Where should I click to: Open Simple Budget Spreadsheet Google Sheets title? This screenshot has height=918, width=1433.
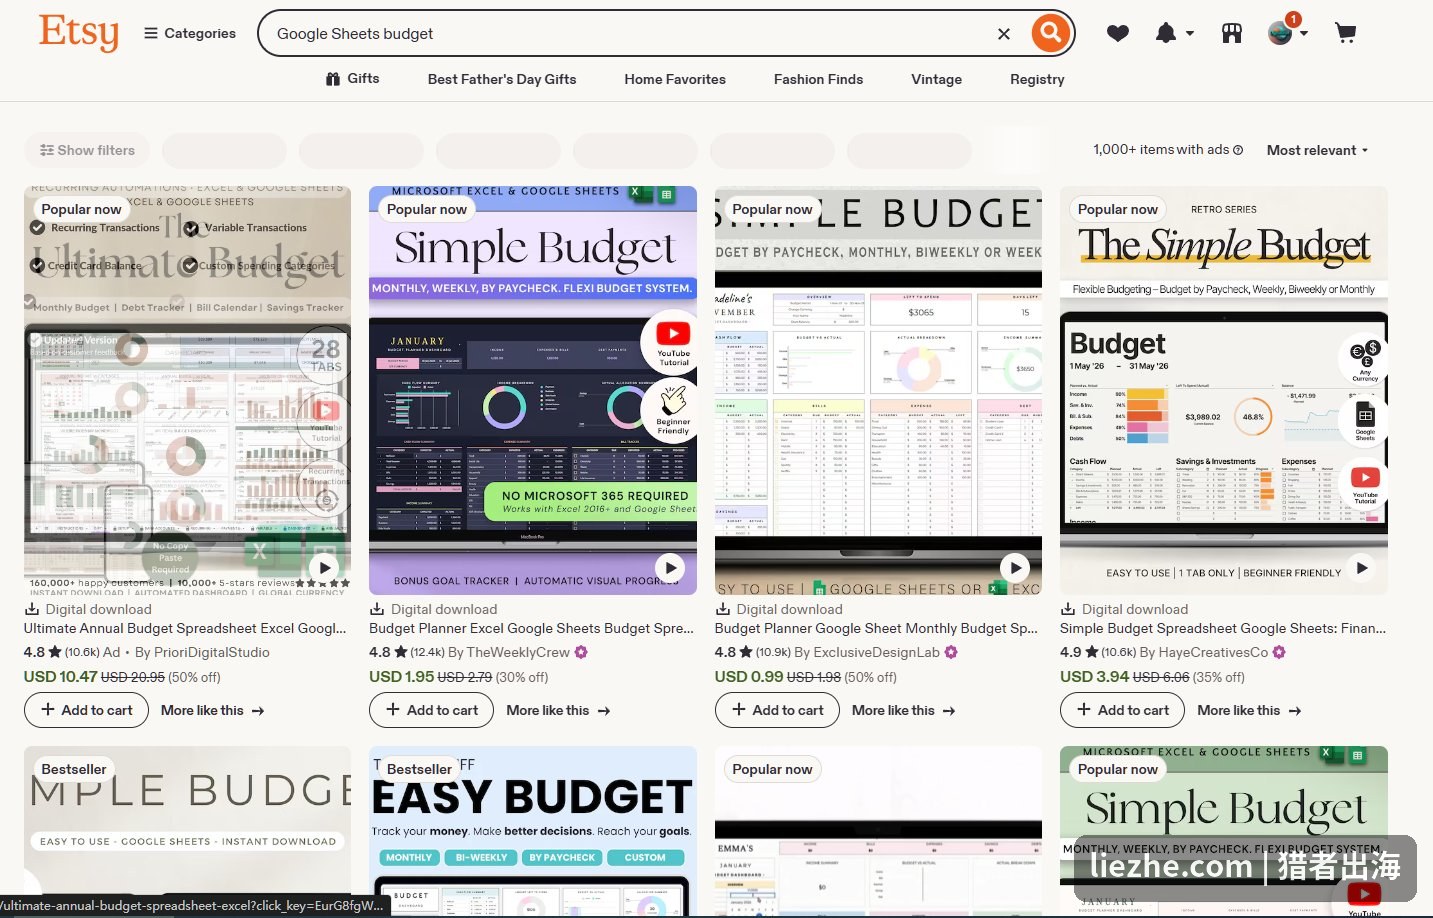(x=1223, y=628)
